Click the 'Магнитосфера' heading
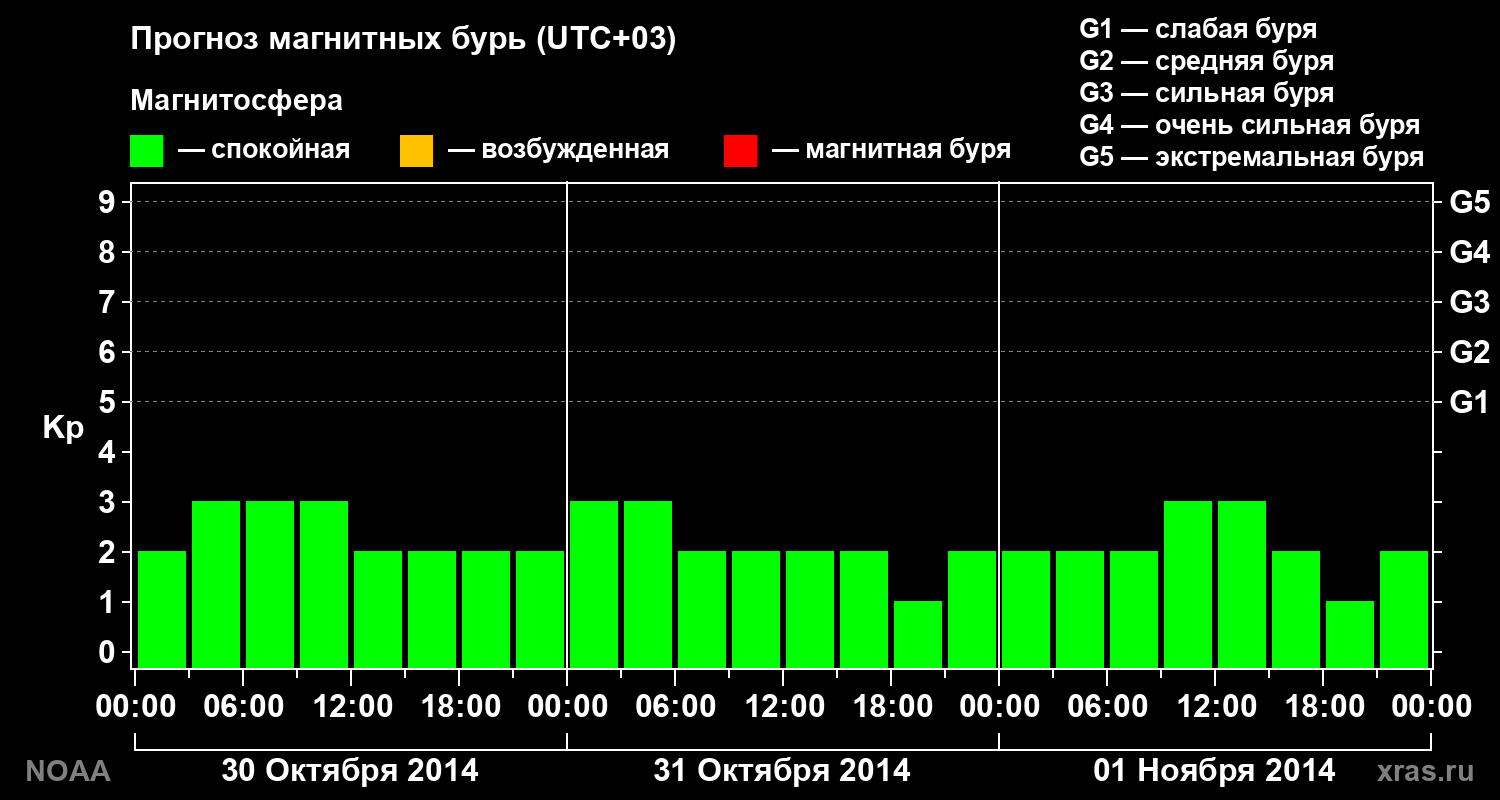The image size is (1500, 800). coord(236,101)
